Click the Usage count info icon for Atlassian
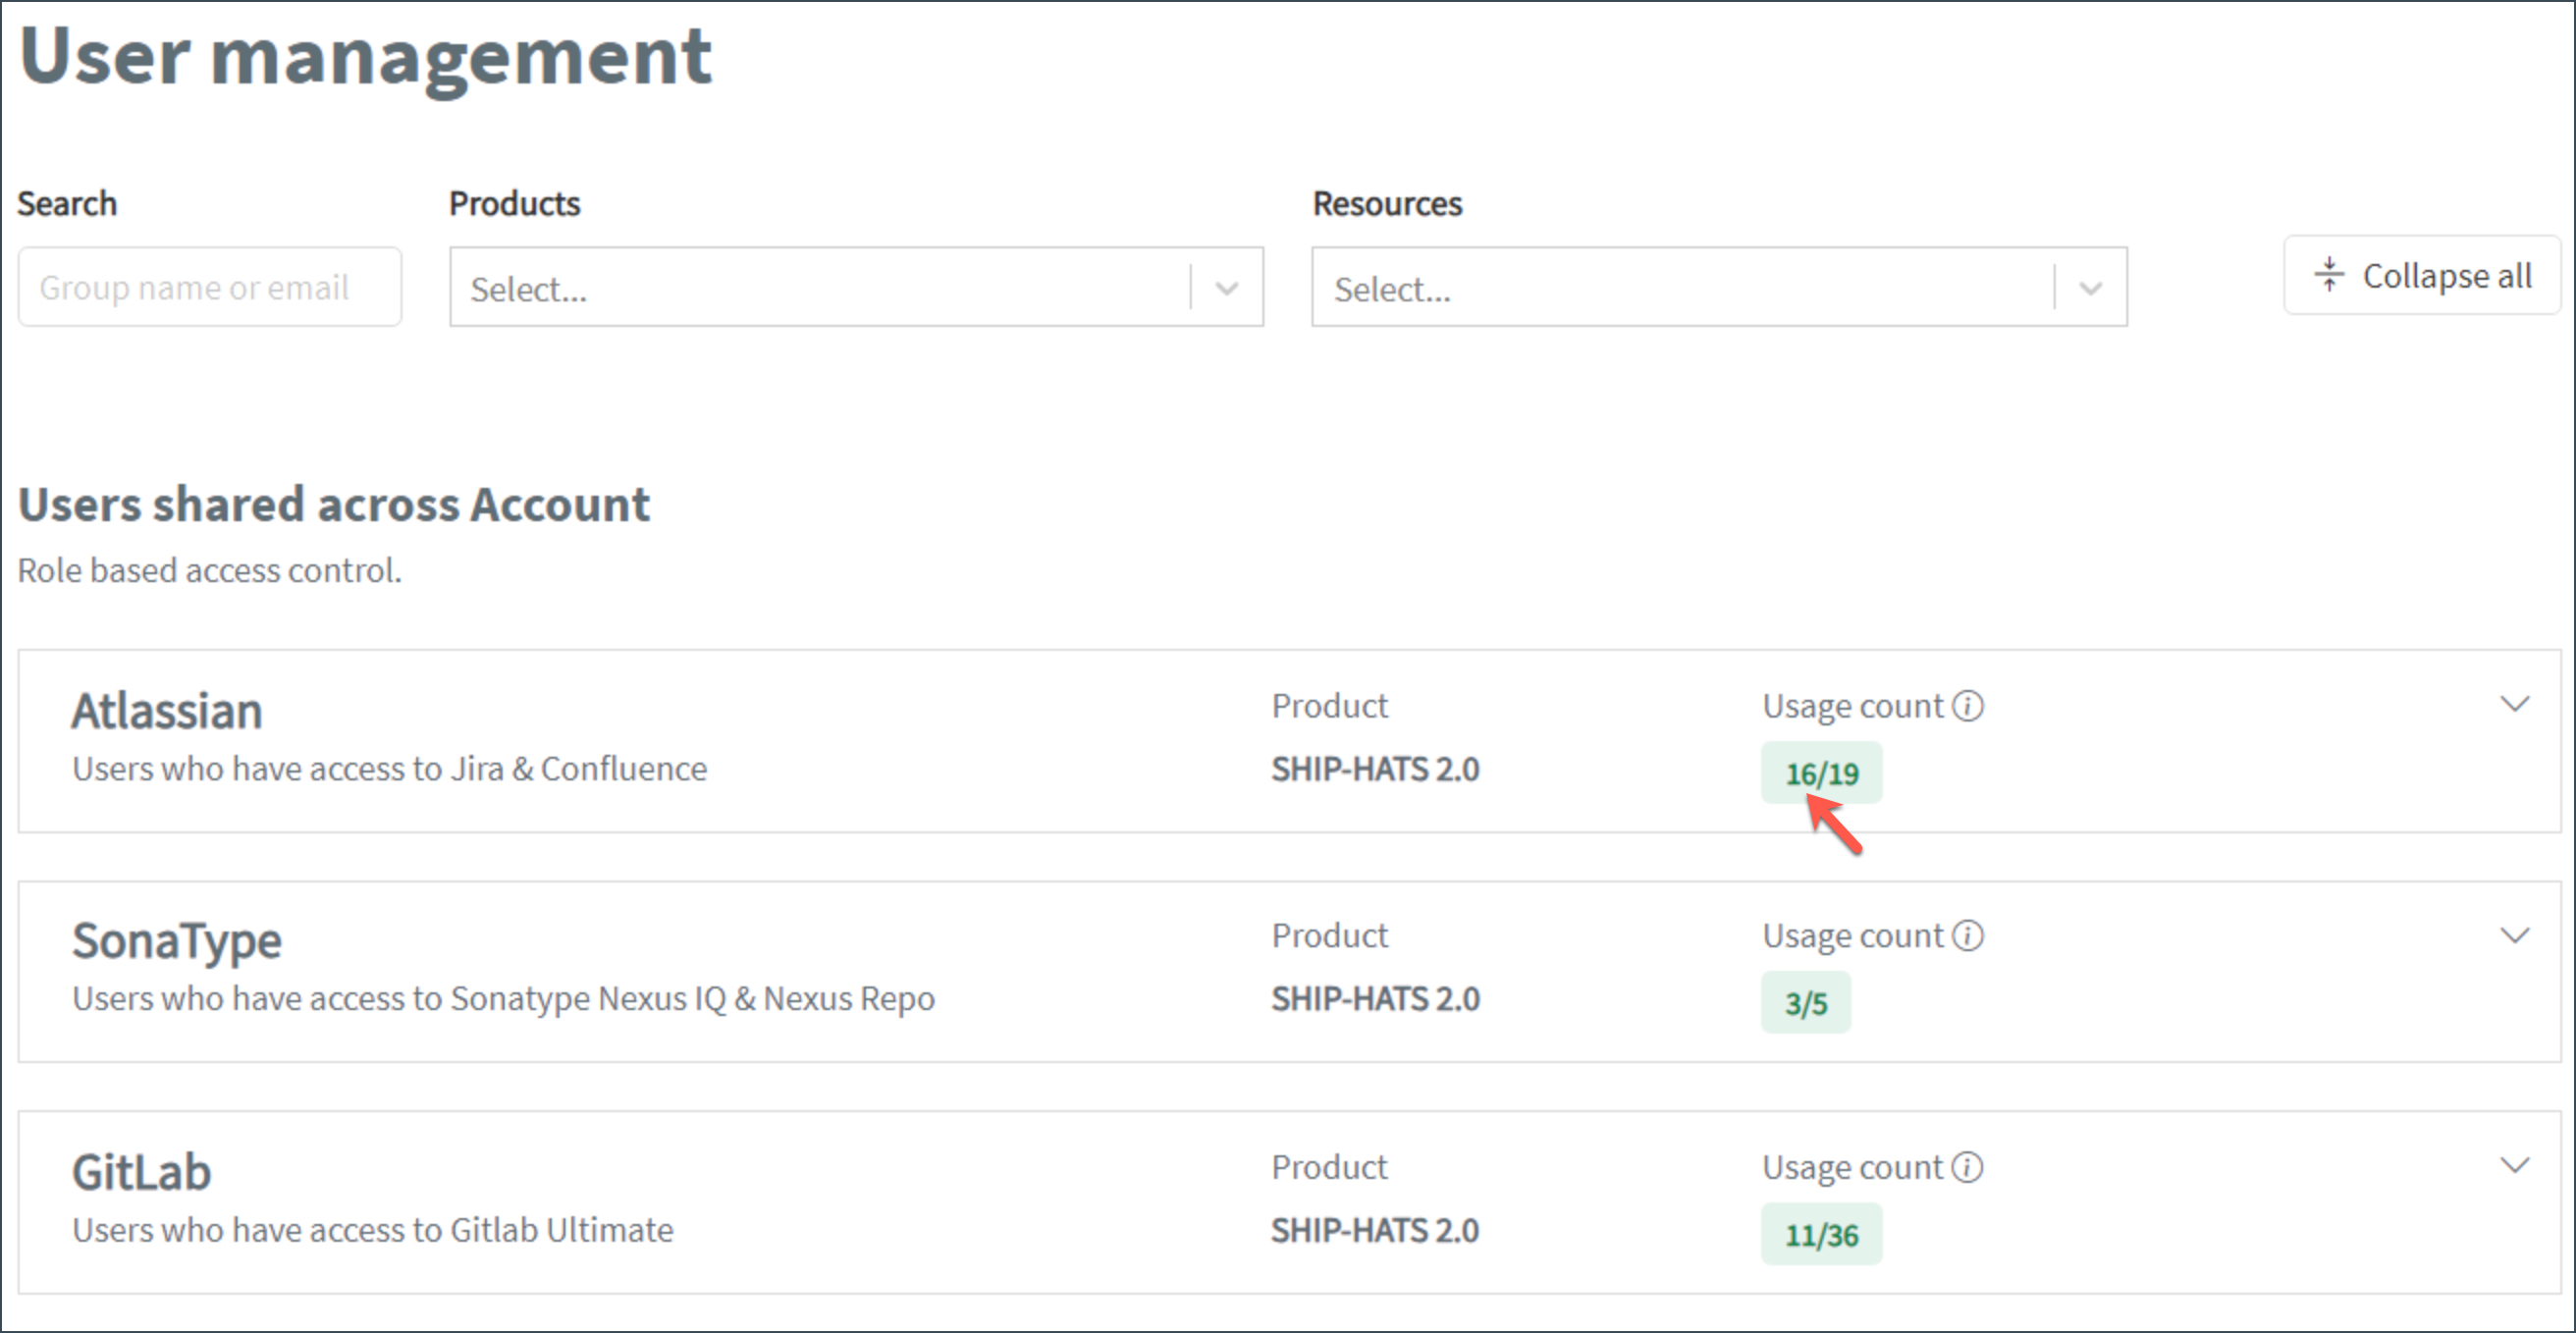The image size is (2576, 1333). [x=1968, y=705]
